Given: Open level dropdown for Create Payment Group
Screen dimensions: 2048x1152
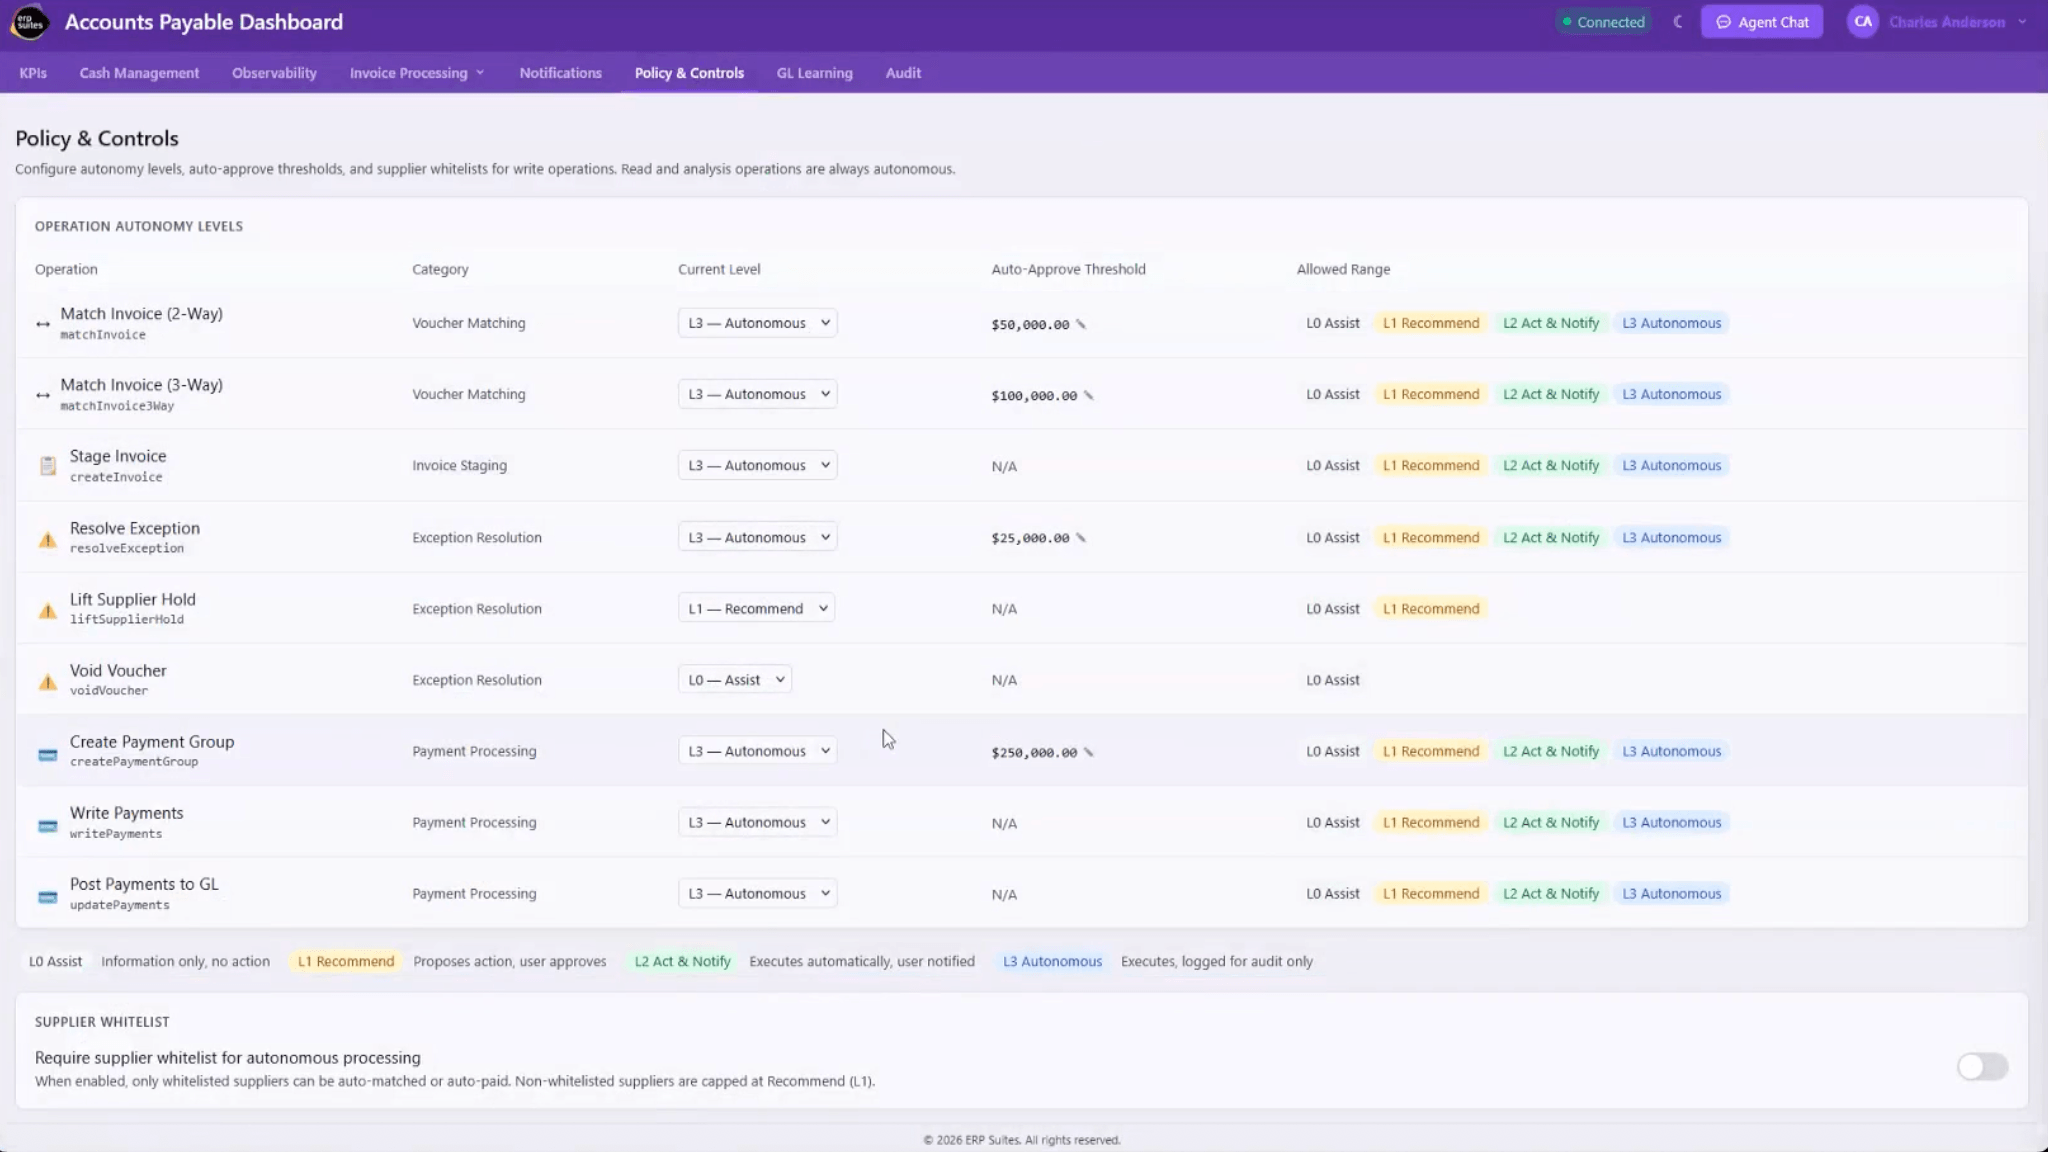Looking at the screenshot, I should (757, 751).
